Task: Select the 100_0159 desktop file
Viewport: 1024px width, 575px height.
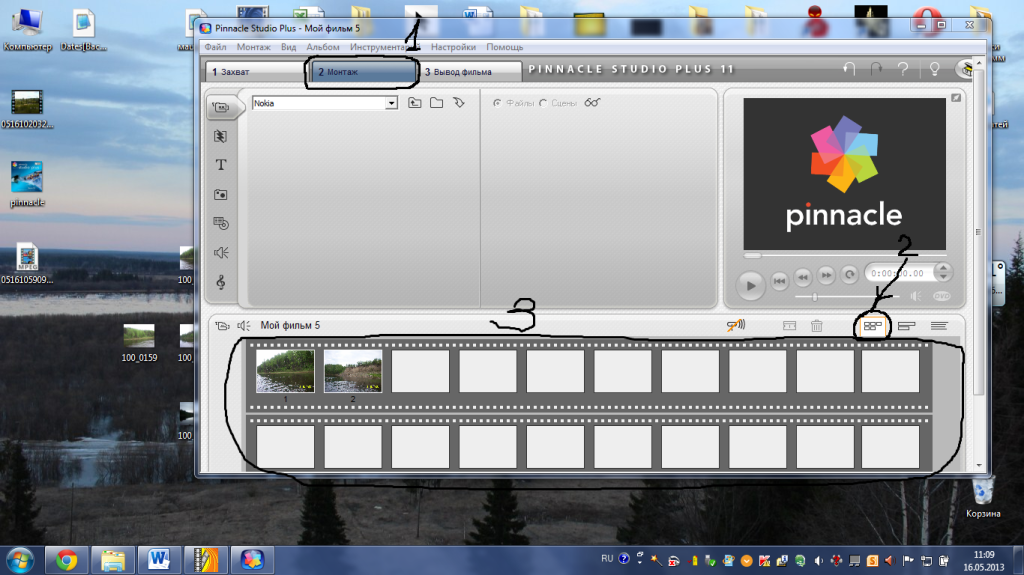Action: [x=139, y=343]
